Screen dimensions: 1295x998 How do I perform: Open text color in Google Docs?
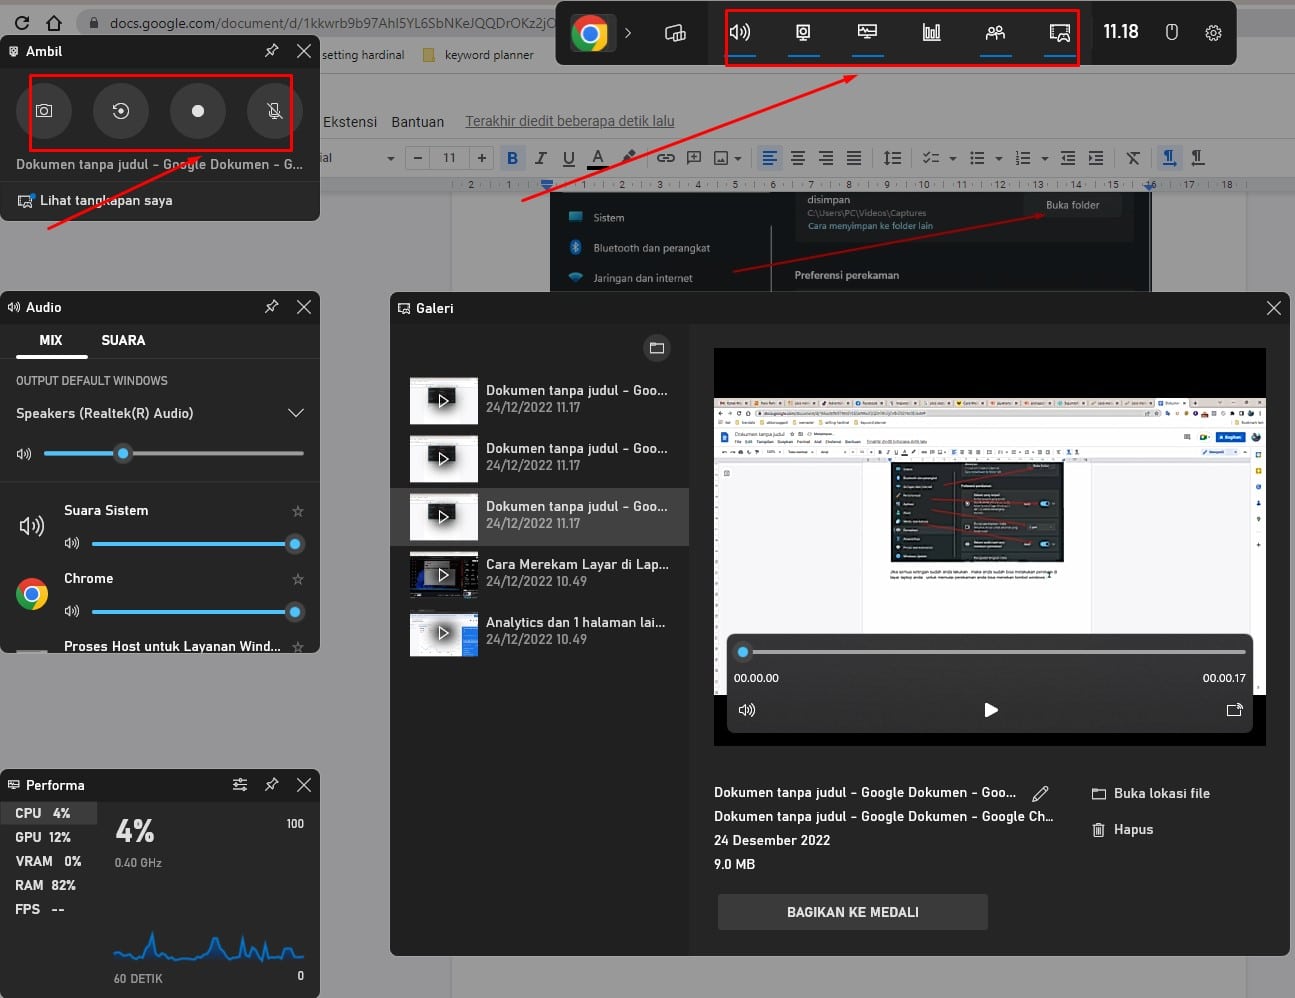598,158
